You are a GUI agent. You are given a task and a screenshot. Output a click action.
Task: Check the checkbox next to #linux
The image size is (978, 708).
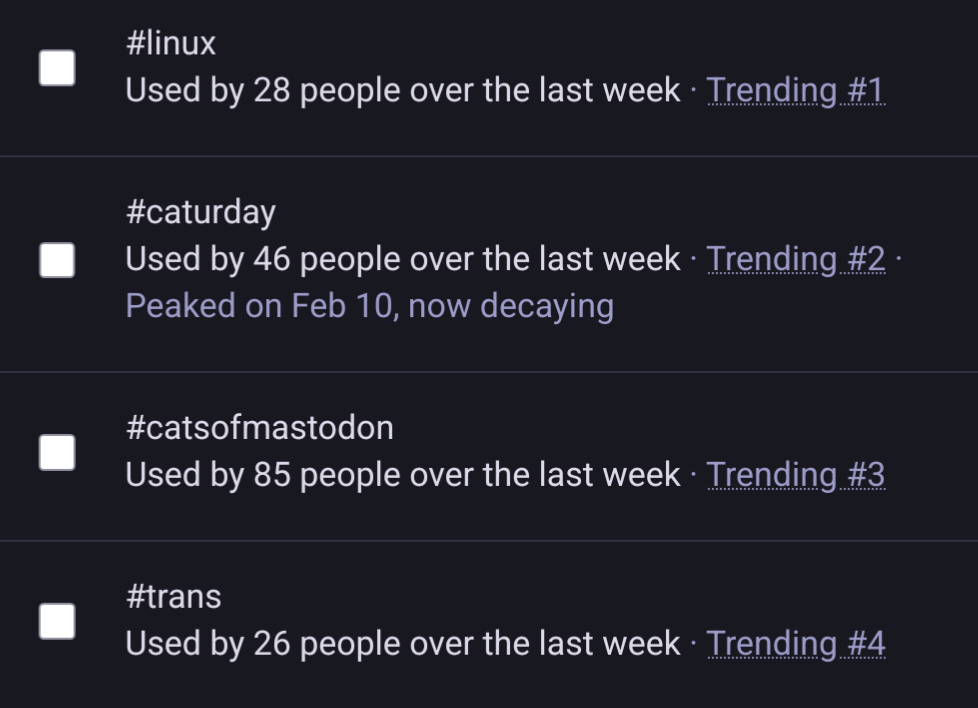click(58, 66)
